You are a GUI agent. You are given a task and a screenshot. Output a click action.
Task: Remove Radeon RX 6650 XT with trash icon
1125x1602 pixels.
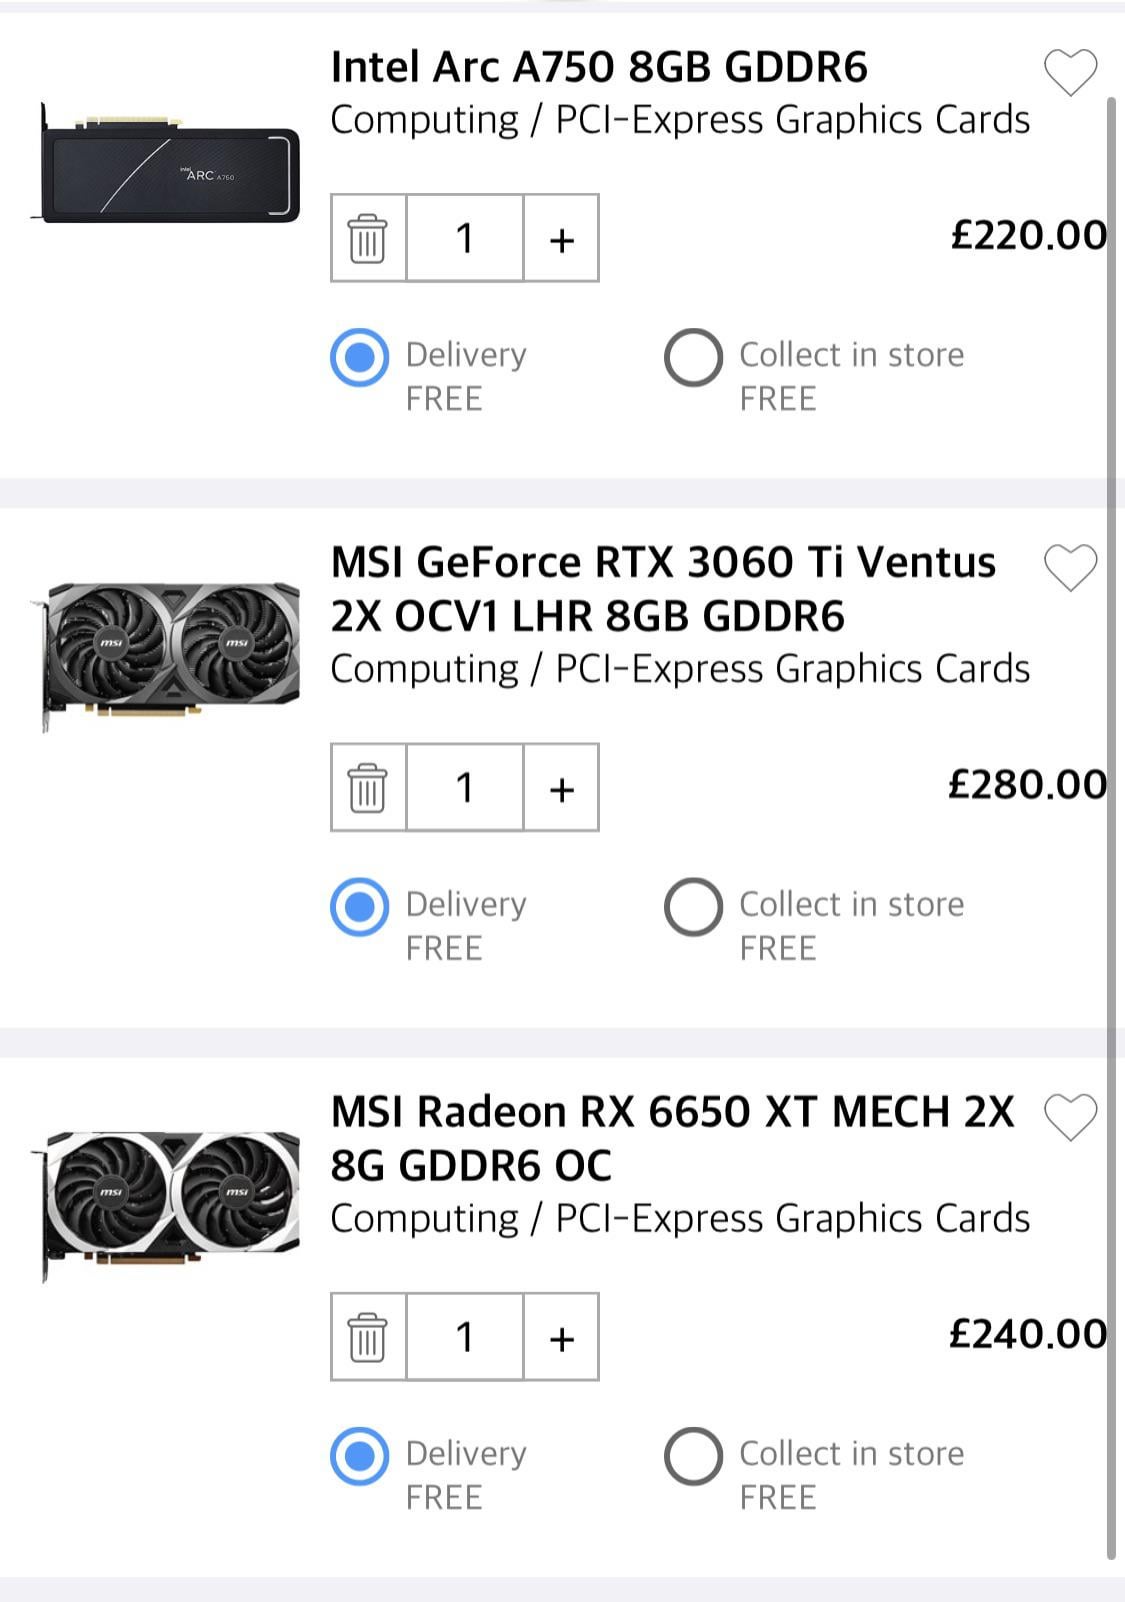coord(368,1337)
